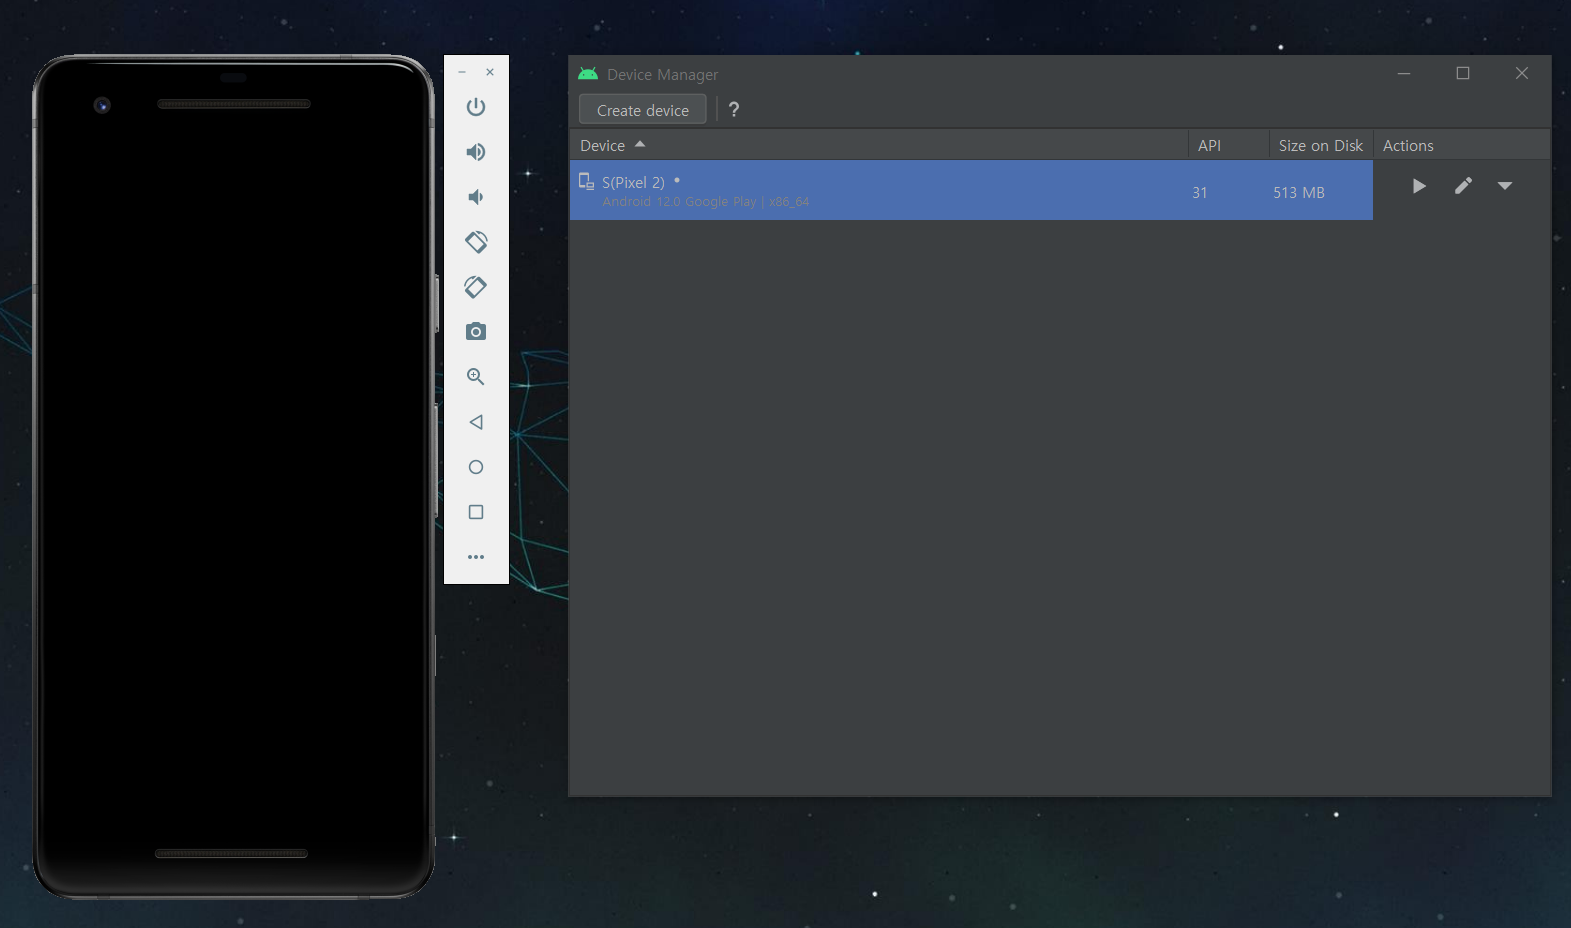Close the emulator via toolbar X
The image size is (1571, 928).
(490, 72)
